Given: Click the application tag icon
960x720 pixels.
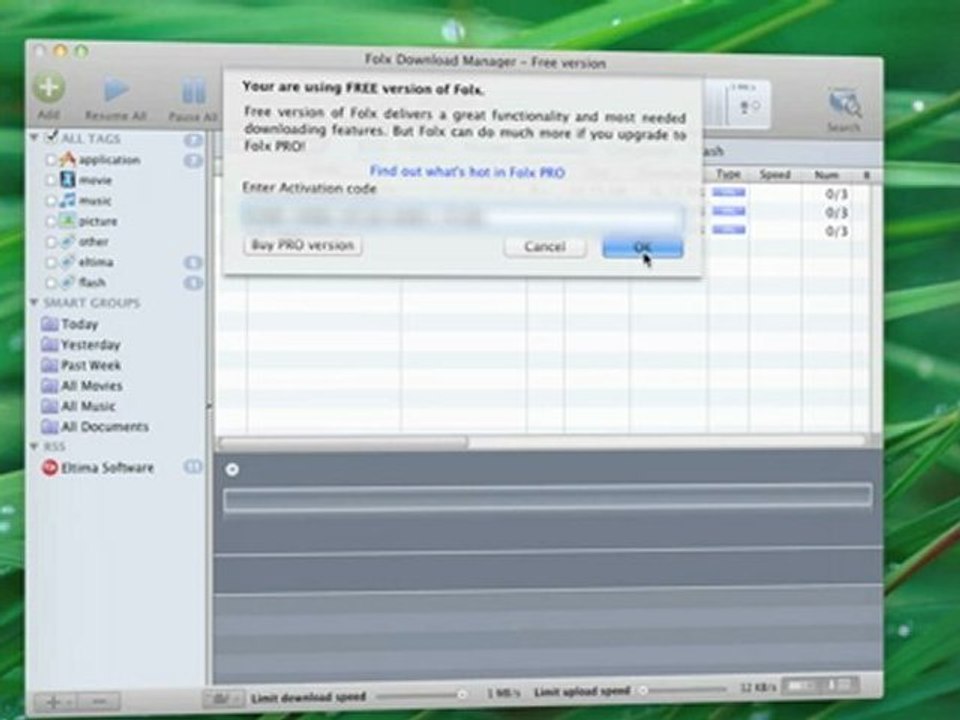Looking at the screenshot, I should tap(68, 159).
